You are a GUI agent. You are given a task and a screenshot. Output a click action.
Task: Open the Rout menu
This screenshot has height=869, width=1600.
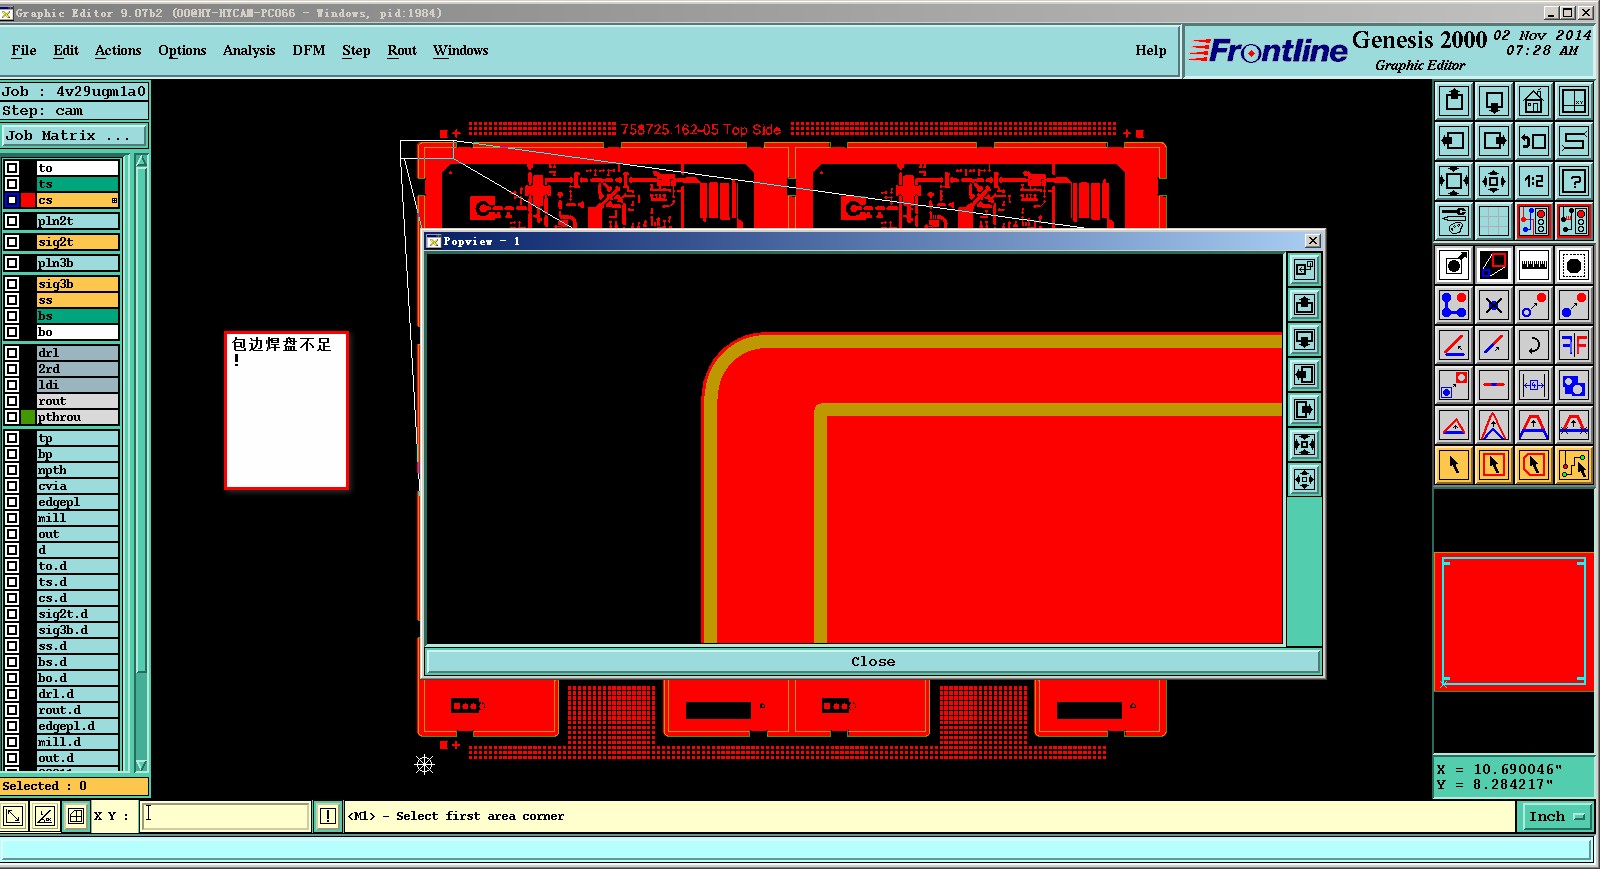tap(402, 50)
